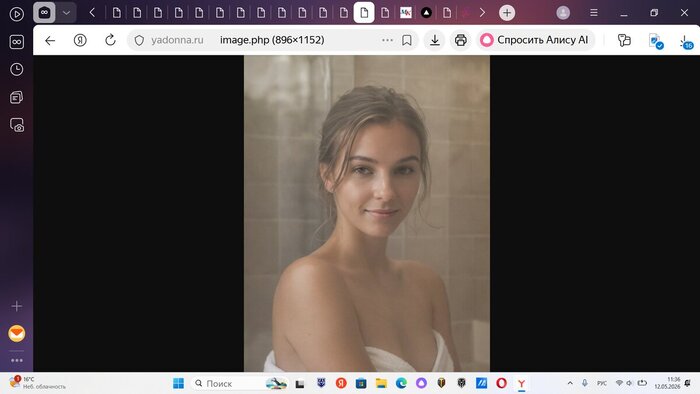This screenshot has height=394, width=700.
Task: Click the microphone icon in system tray
Action: pyautogui.click(x=584, y=383)
